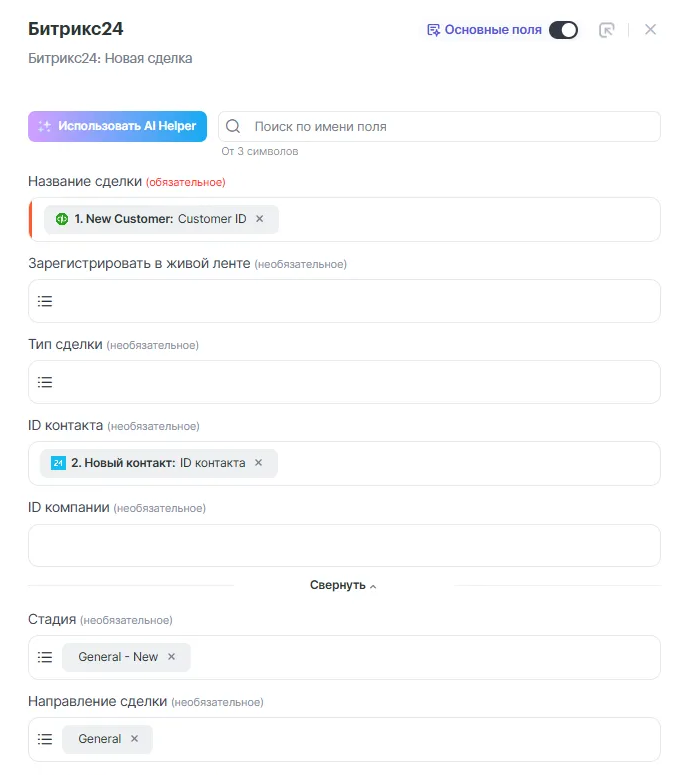Image resolution: width=695 pixels, height=775 pixels.
Task: Select the 1. New Customer tag
Action: 150,219
